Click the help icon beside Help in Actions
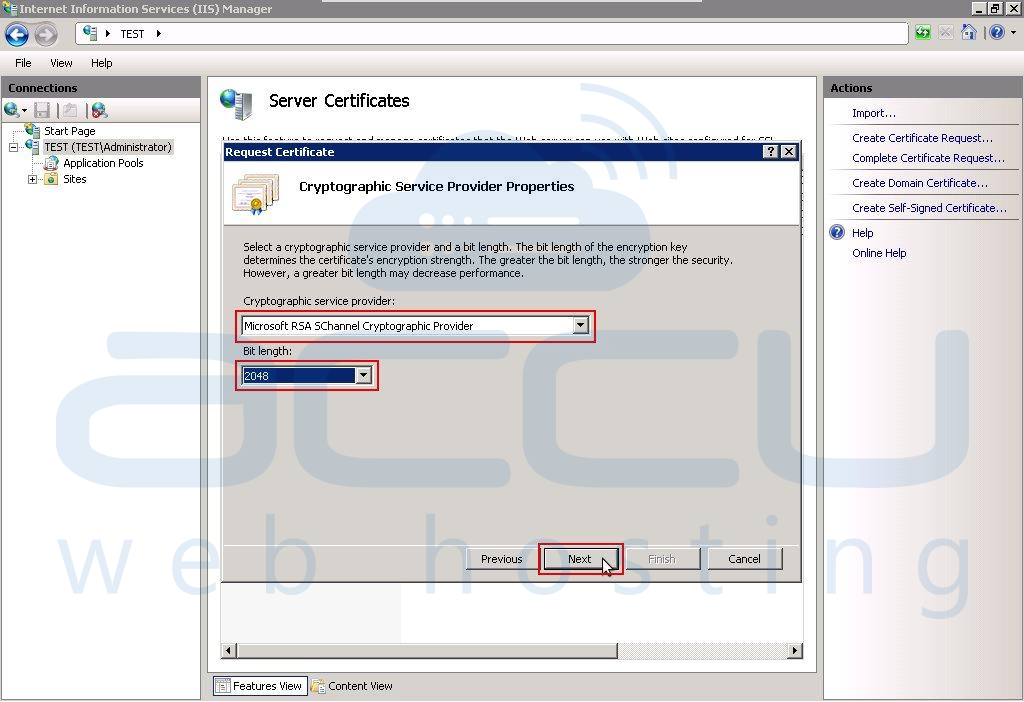Image resolution: width=1024 pixels, height=702 pixels. (x=837, y=232)
